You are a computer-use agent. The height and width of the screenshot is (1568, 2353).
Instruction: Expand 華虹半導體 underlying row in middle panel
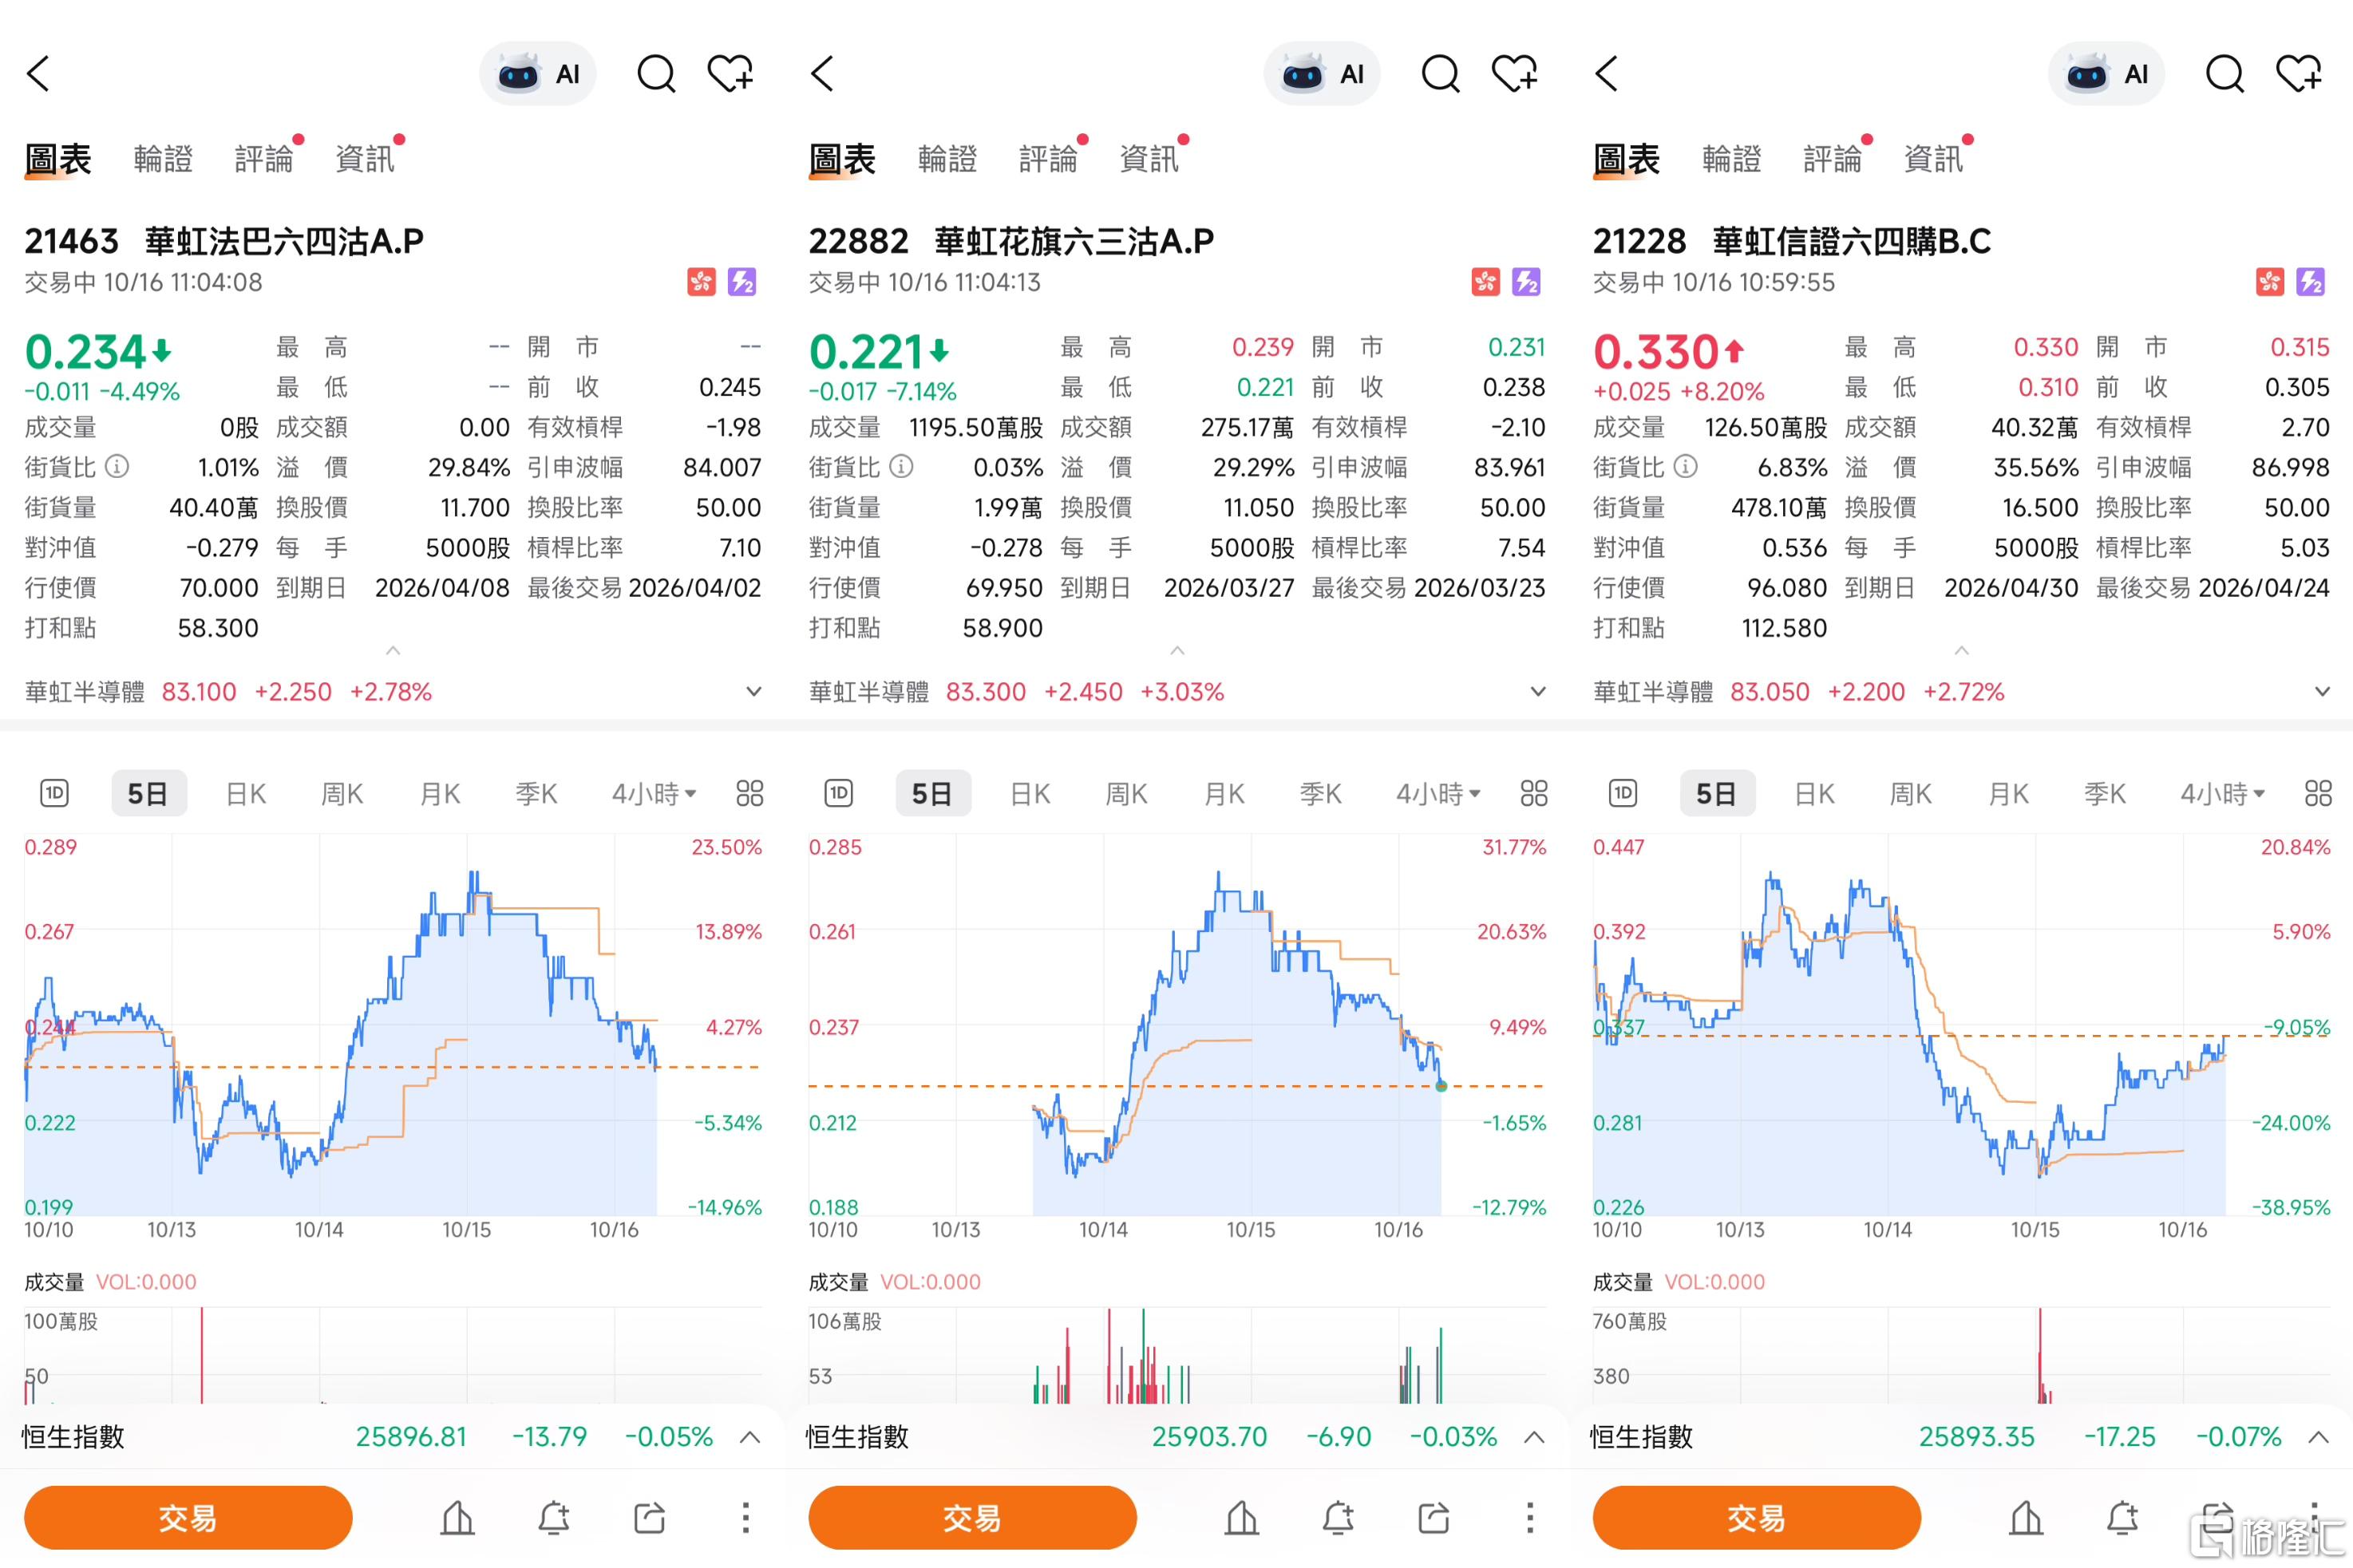pyautogui.click(x=1538, y=692)
